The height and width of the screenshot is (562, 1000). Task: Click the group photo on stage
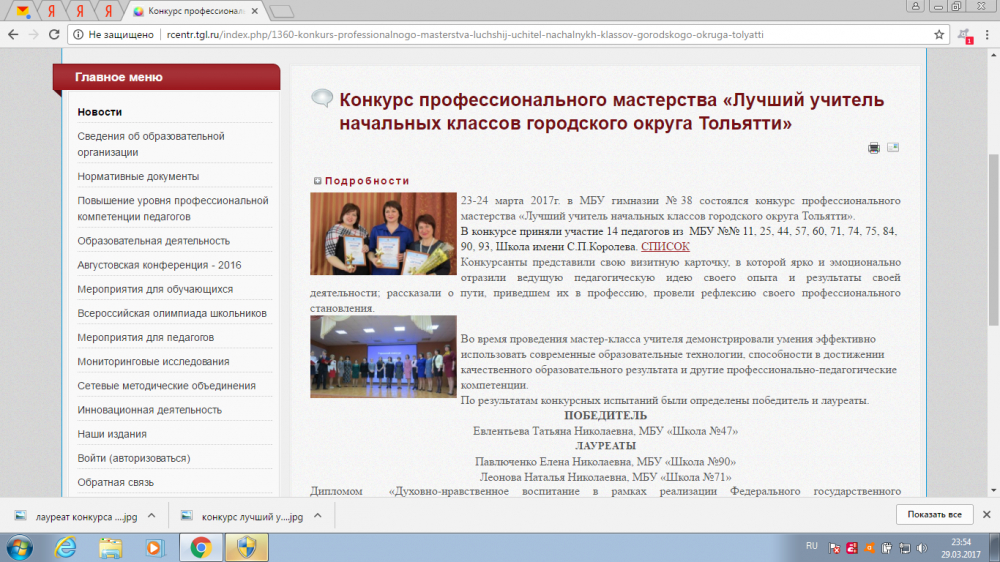pyautogui.click(x=383, y=357)
